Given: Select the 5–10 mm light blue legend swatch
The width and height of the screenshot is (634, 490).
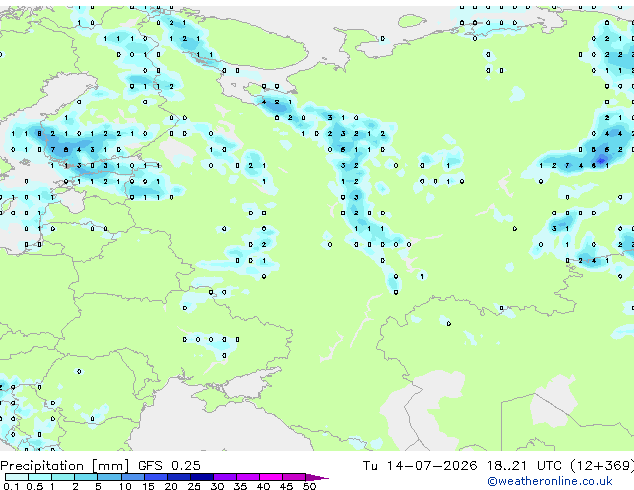Looking at the screenshot, I should 109,477.
